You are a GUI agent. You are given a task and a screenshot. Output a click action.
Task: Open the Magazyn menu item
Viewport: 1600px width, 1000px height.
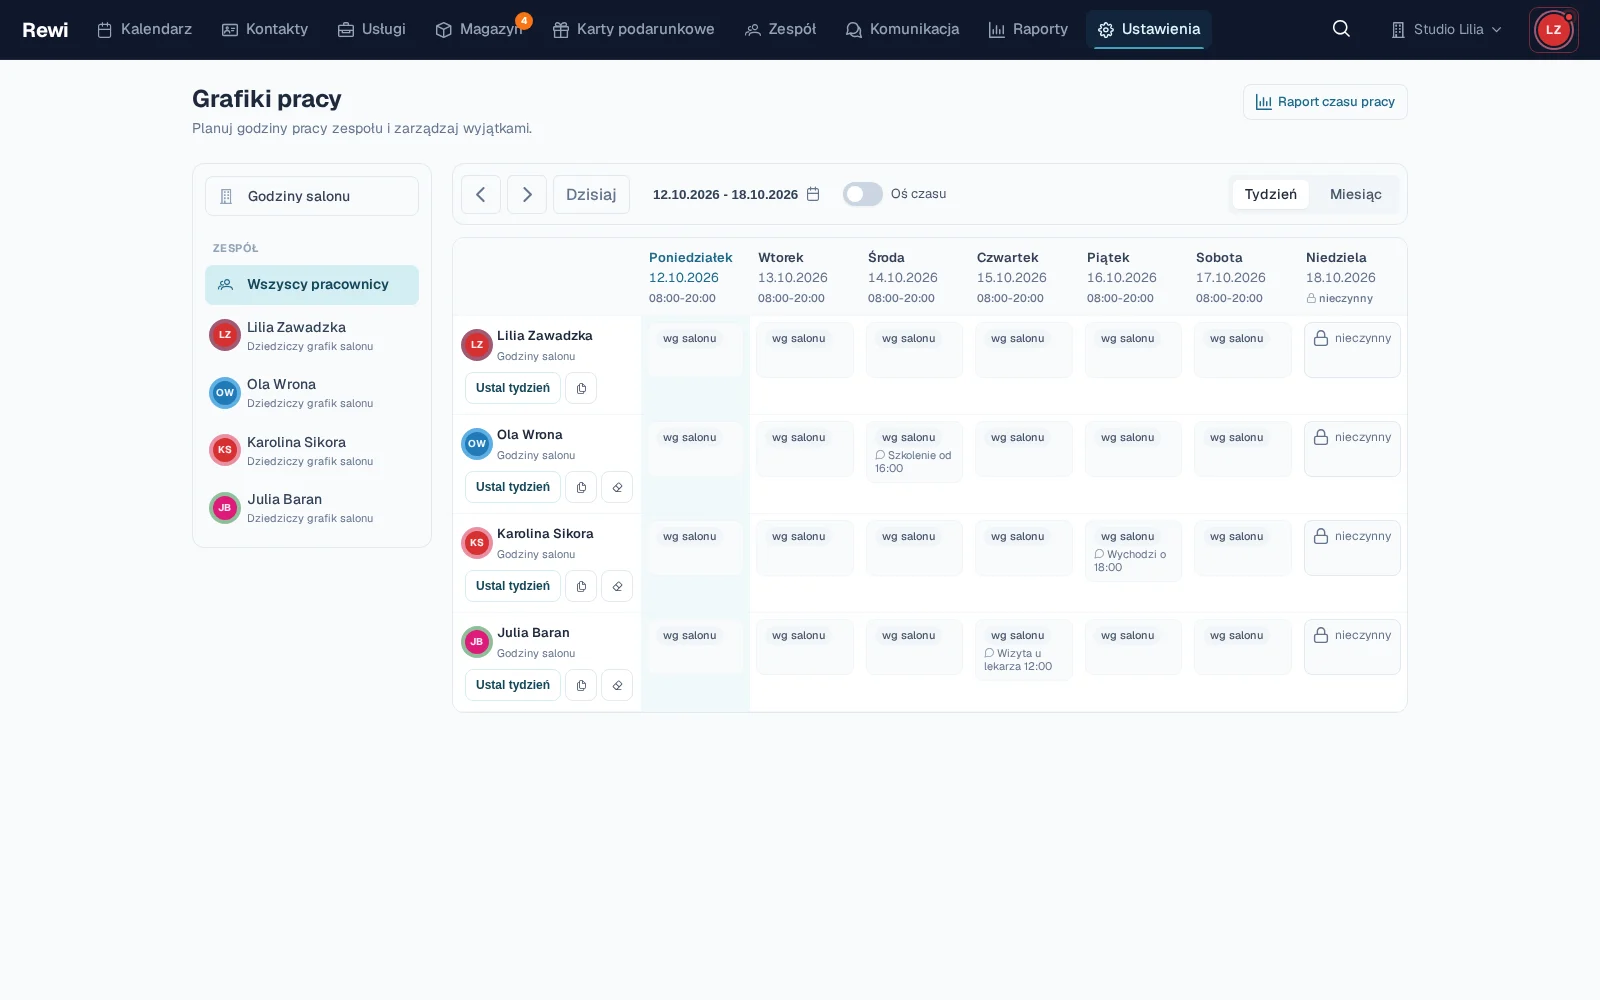479,29
